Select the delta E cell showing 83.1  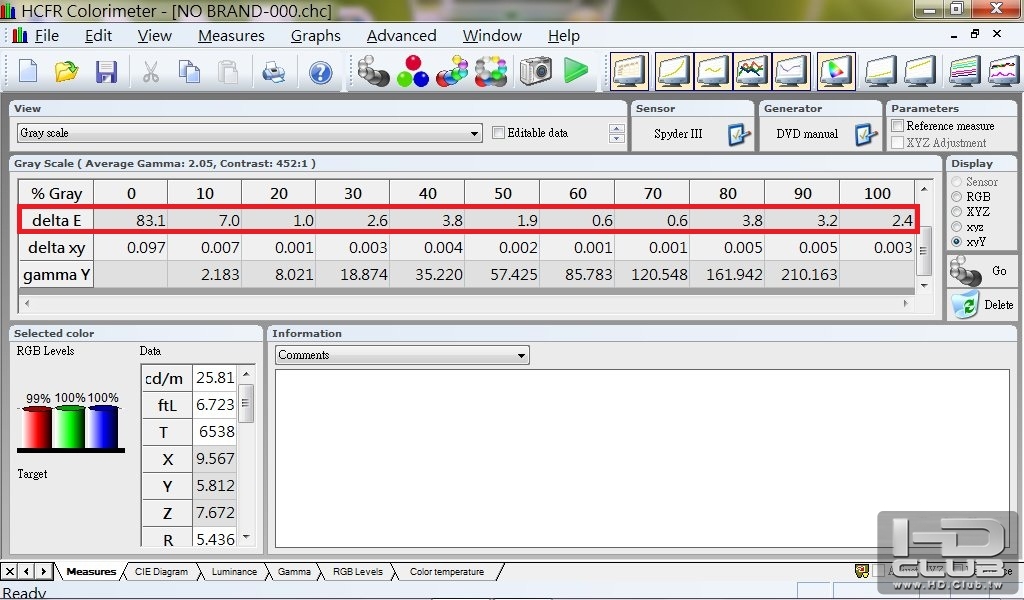[x=131, y=221]
